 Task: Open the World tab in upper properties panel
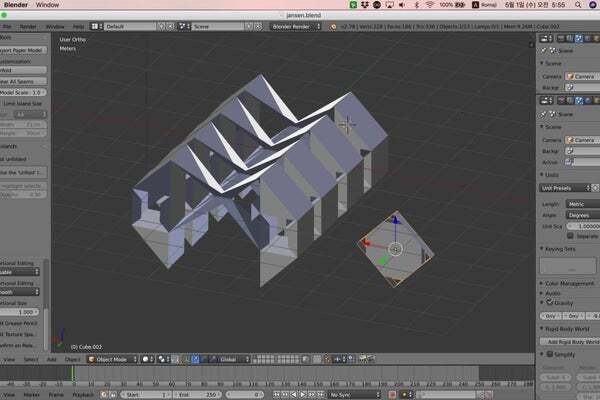587,38
